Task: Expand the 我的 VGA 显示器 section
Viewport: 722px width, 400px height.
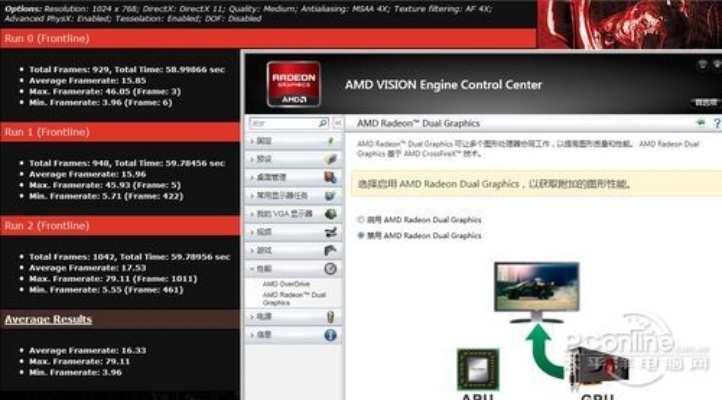Action: click(x=280, y=214)
